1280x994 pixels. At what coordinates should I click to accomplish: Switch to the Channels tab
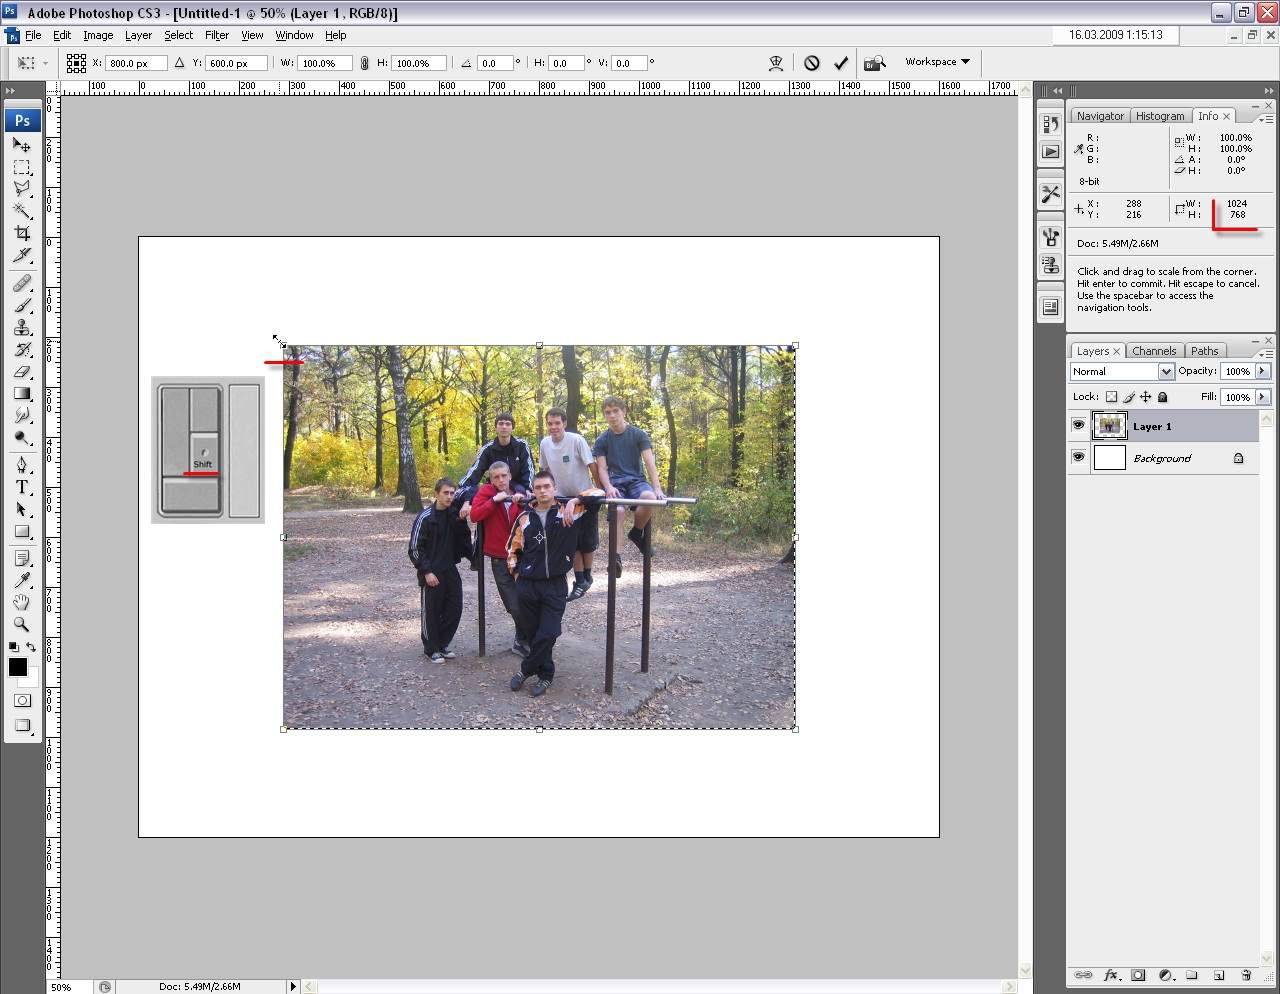(x=1153, y=351)
